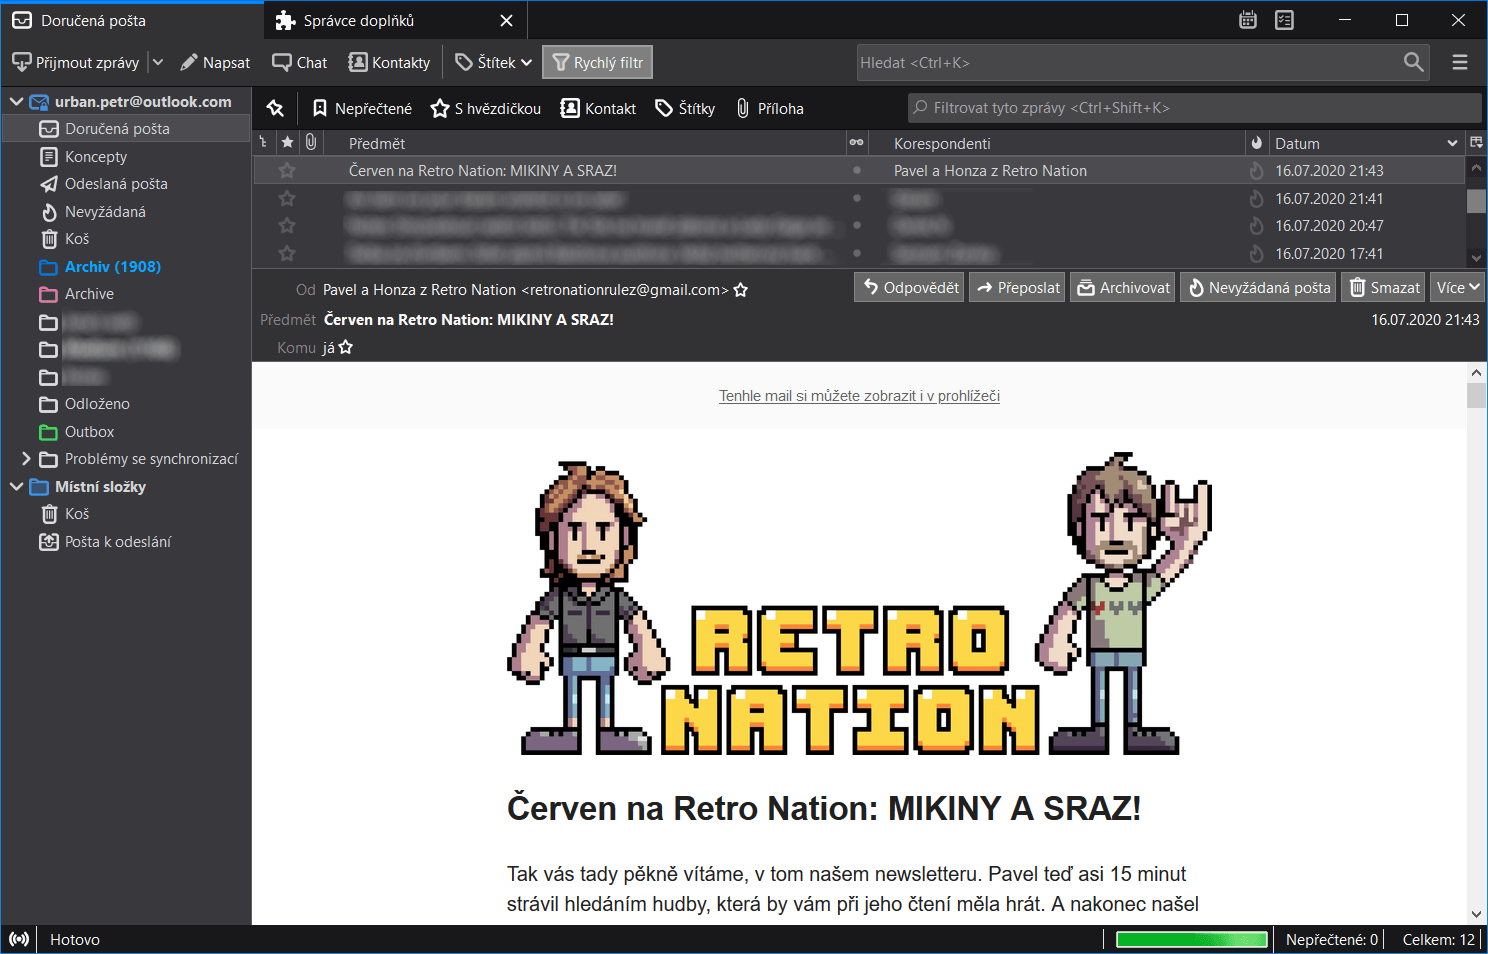The height and width of the screenshot is (954, 1488).
Task: Open the Koncepty drafts folder
Action: click(x=96, y=157)
